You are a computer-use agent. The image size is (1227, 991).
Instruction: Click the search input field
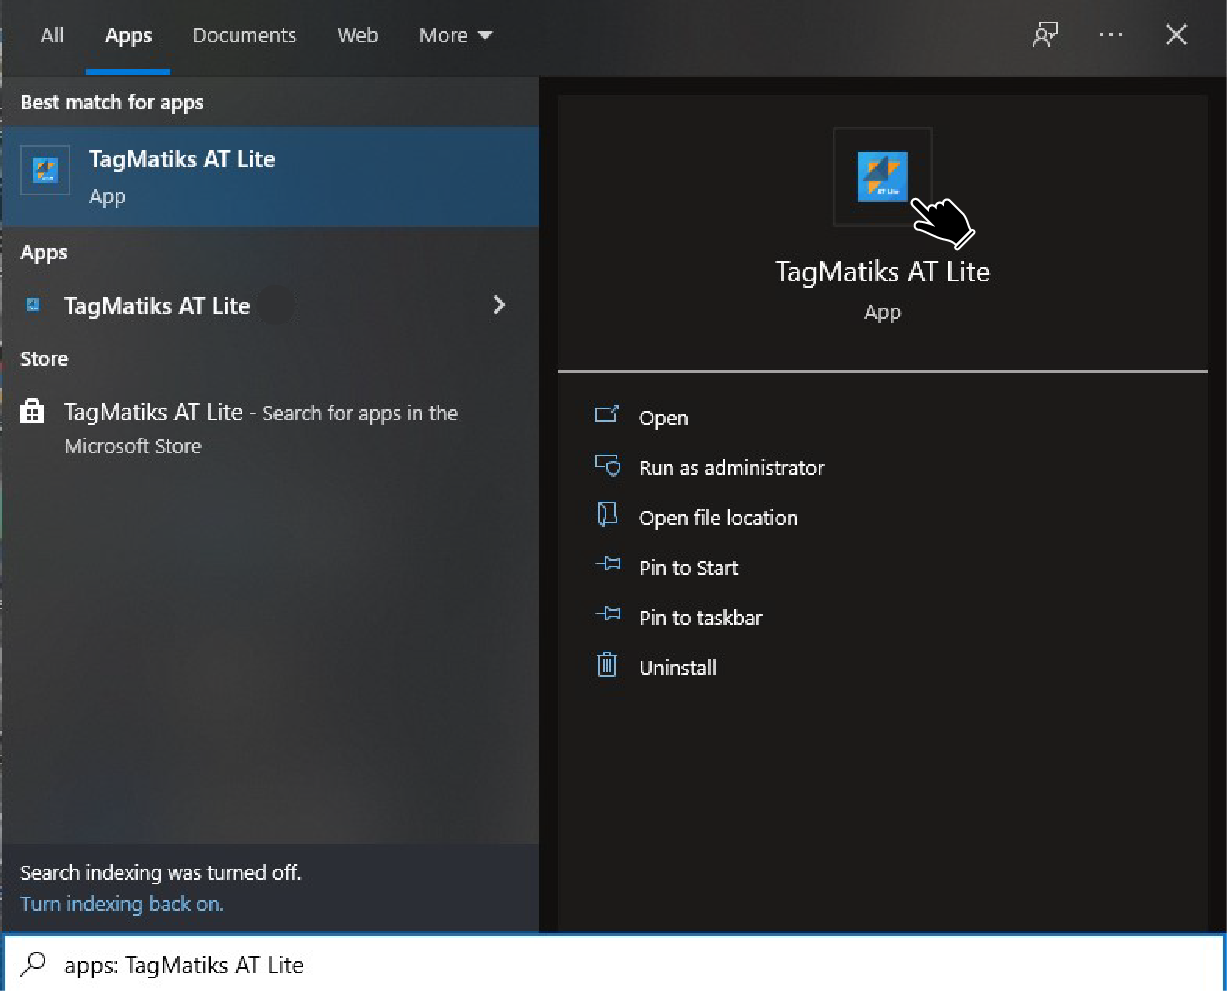[x=600, y=965]
